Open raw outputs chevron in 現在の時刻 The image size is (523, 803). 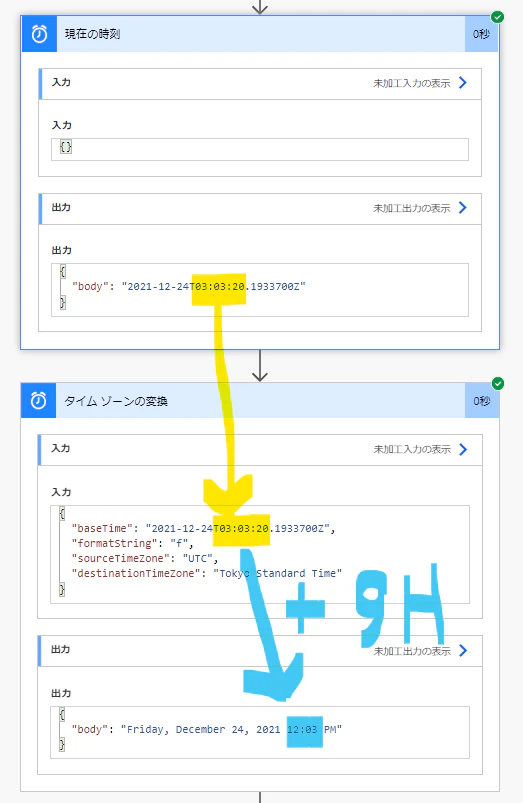click(x=463, y=207)
